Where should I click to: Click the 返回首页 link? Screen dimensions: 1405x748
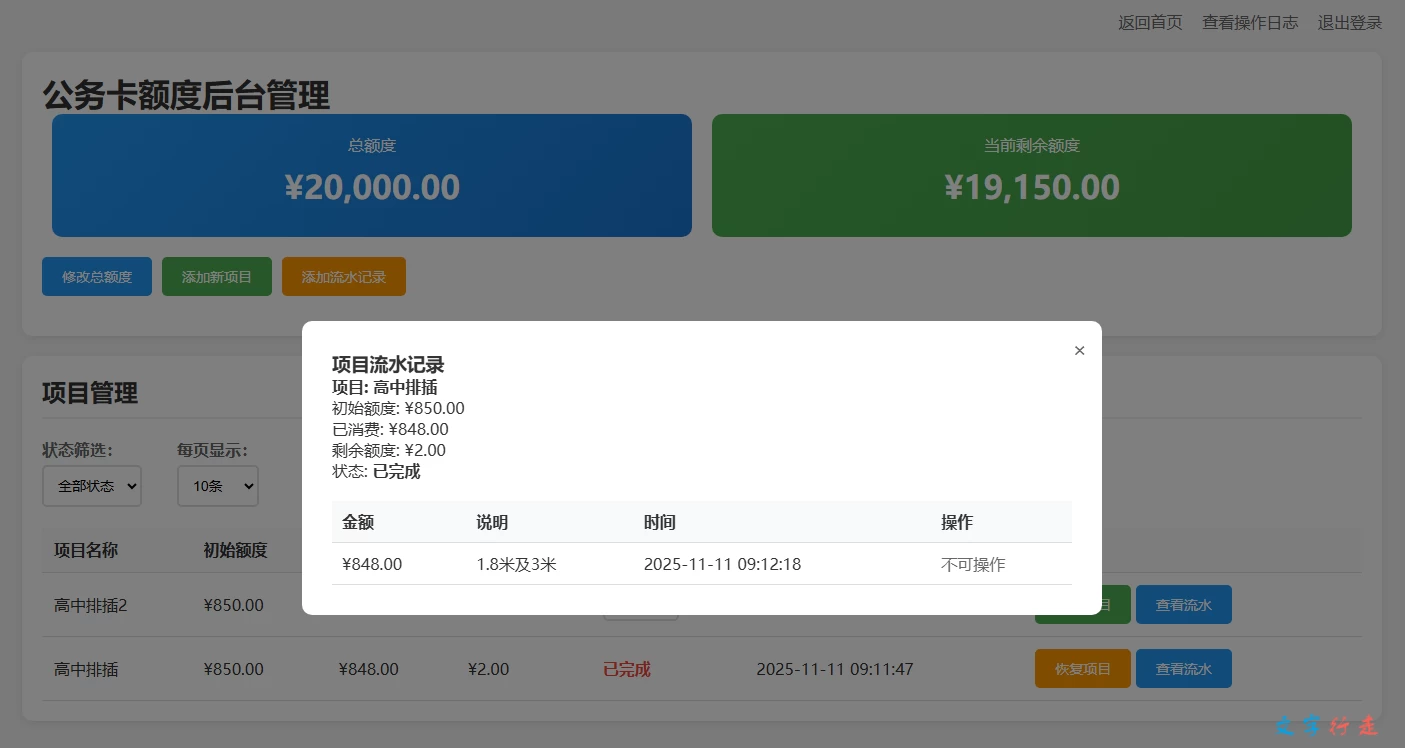click(1150, 22)
